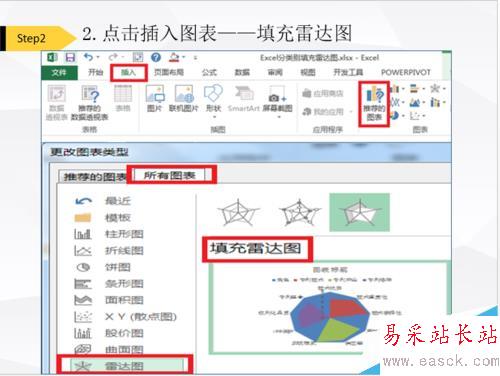500x376 pixels.
Task: Choose the basic radar chart subtype
Action: pyautogui.click(x=238, y=213)
